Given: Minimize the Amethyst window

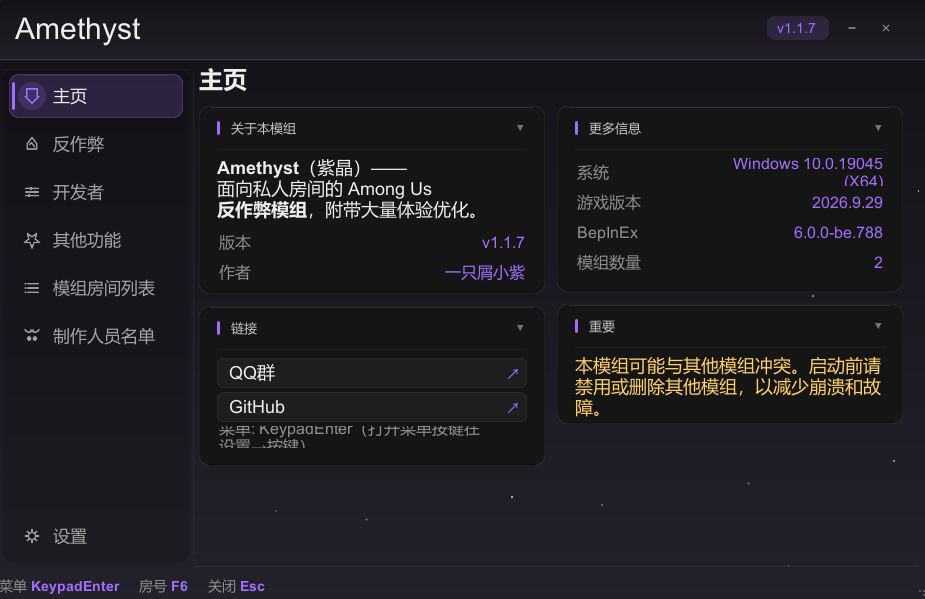Looking at the screenshot, I should click(852, 28).
